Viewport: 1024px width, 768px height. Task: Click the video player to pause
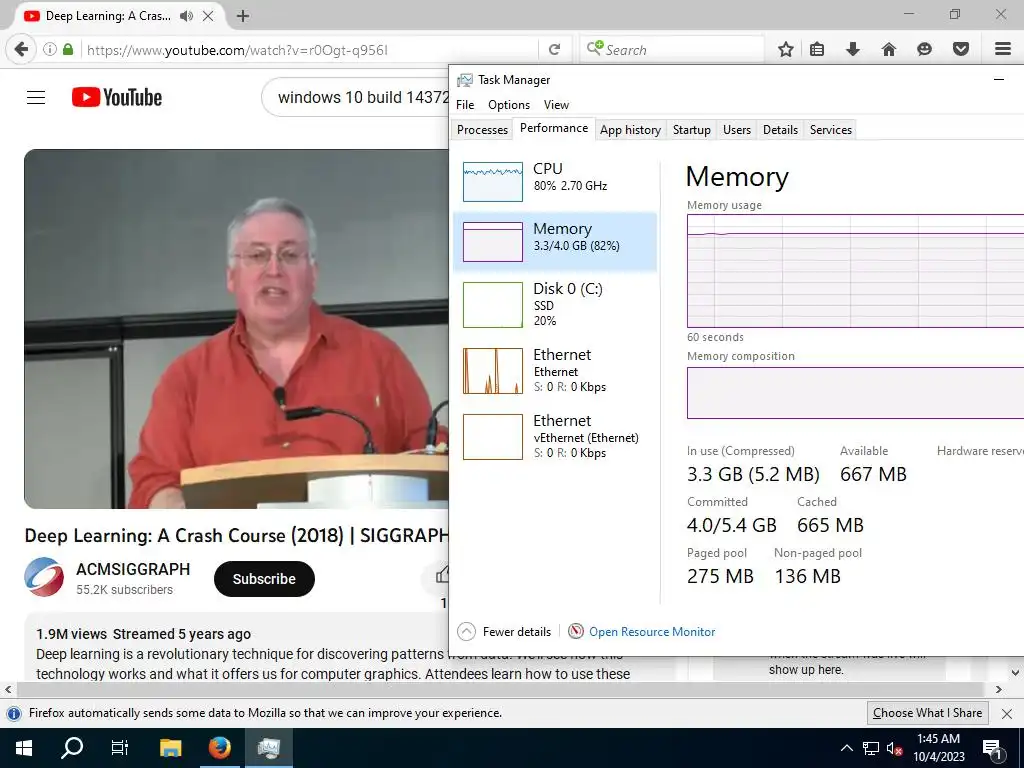236,328
